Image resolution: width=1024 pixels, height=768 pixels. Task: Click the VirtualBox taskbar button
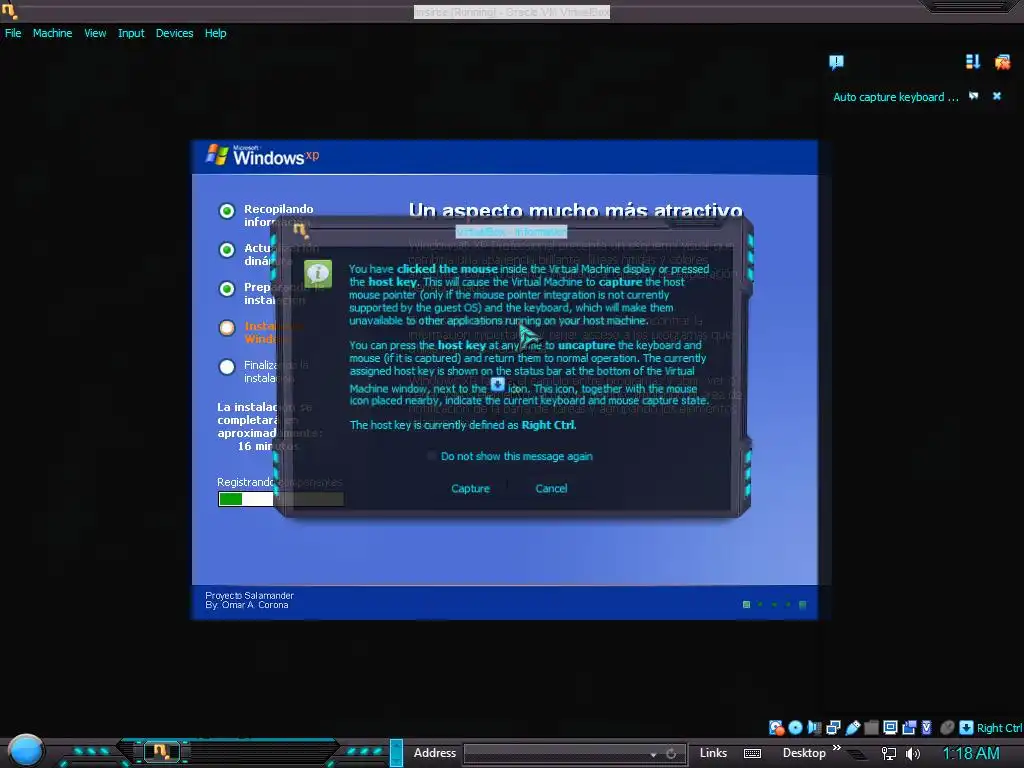[x=161, y=752]
